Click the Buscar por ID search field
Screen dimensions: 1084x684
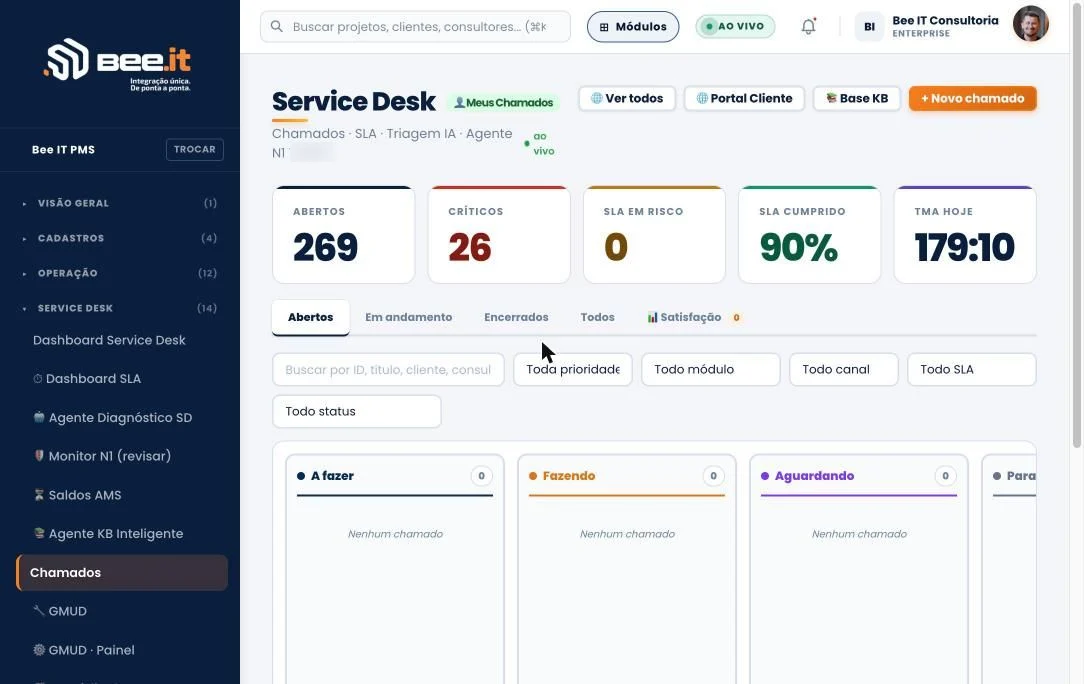[388, 369]
